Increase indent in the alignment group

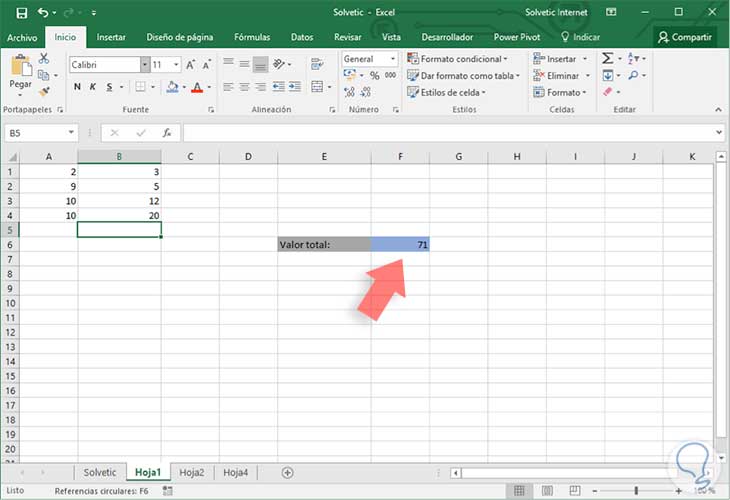pos(295,87)
